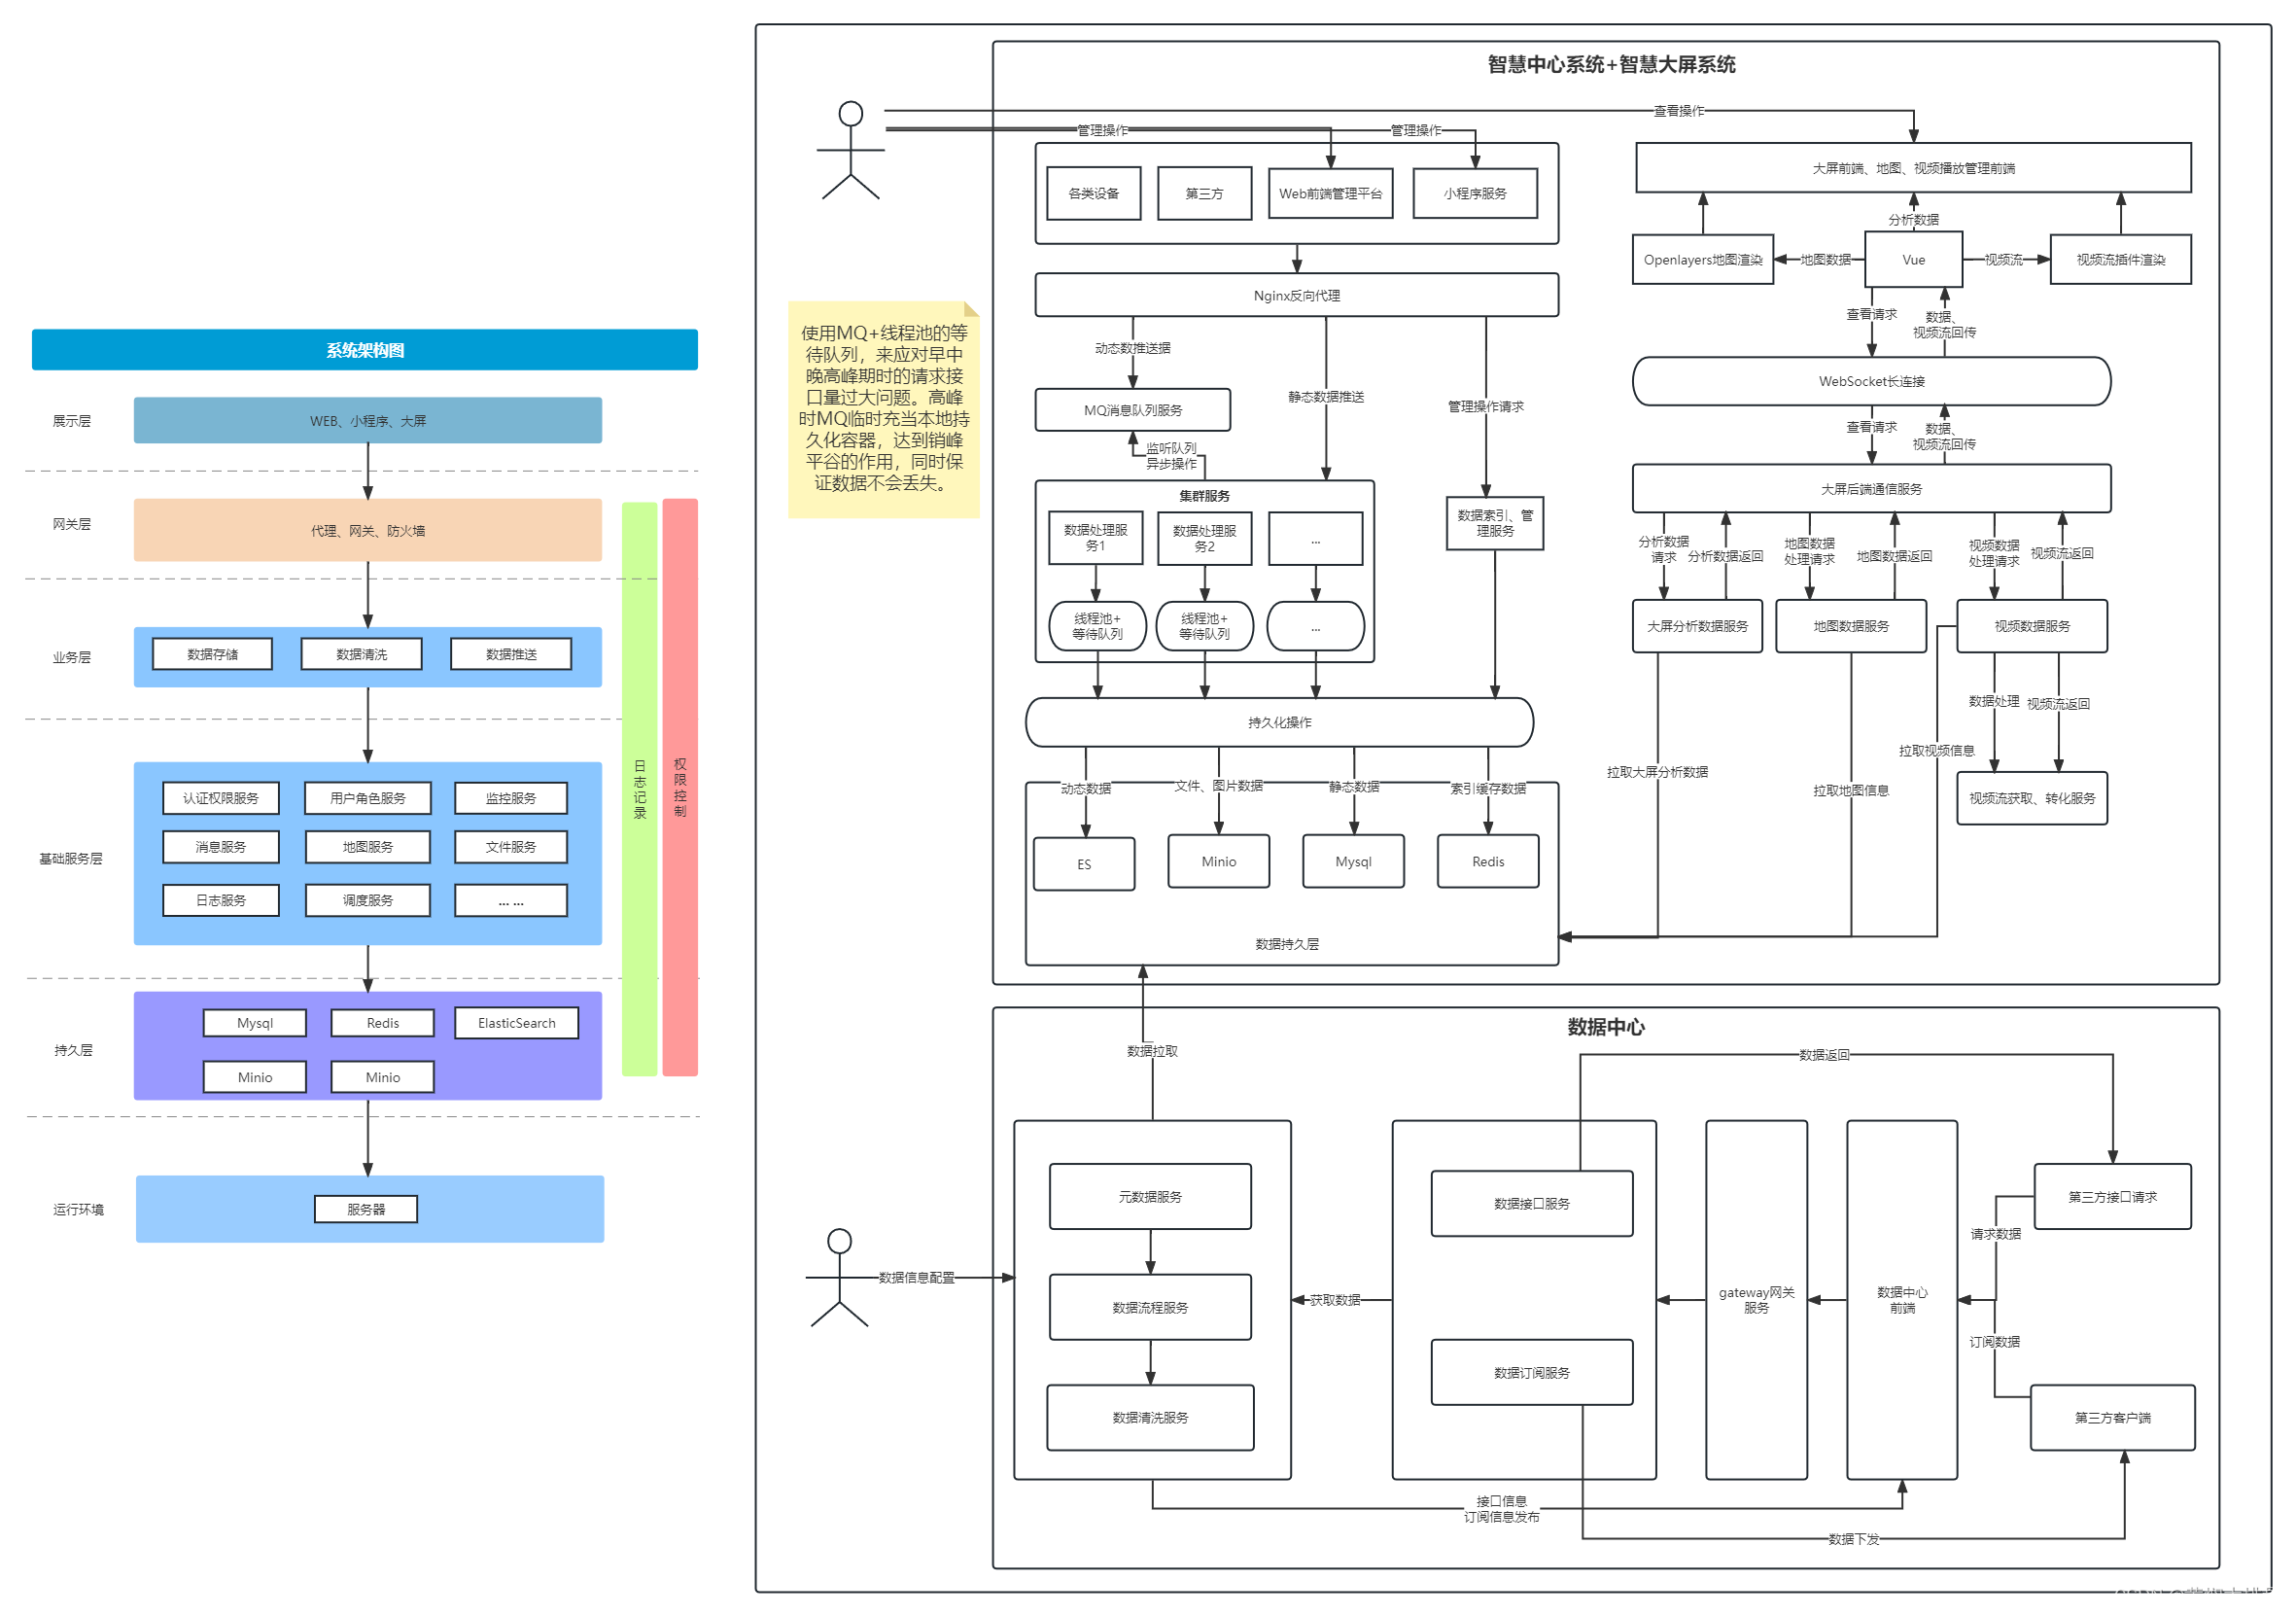
Task: Click the 元数据服务 box
Action: tap(1150, 1197)
